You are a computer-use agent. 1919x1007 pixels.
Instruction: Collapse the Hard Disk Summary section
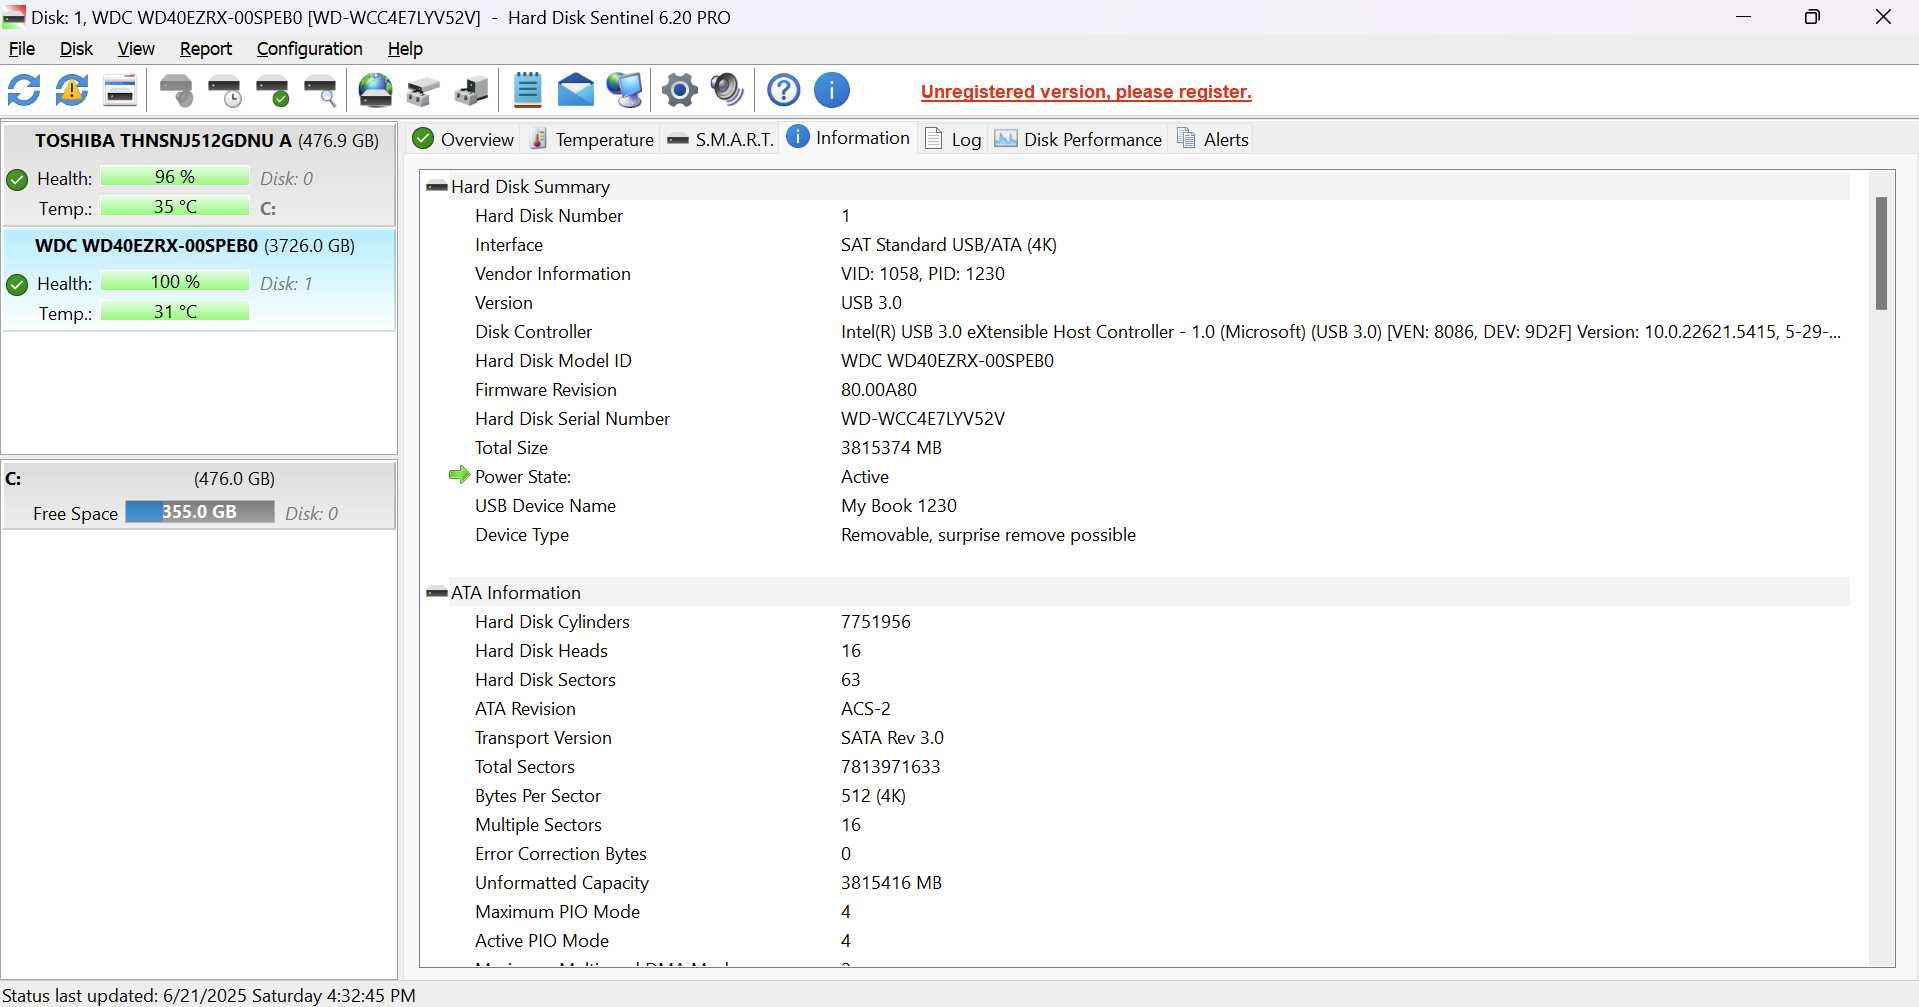pos(437,187)
